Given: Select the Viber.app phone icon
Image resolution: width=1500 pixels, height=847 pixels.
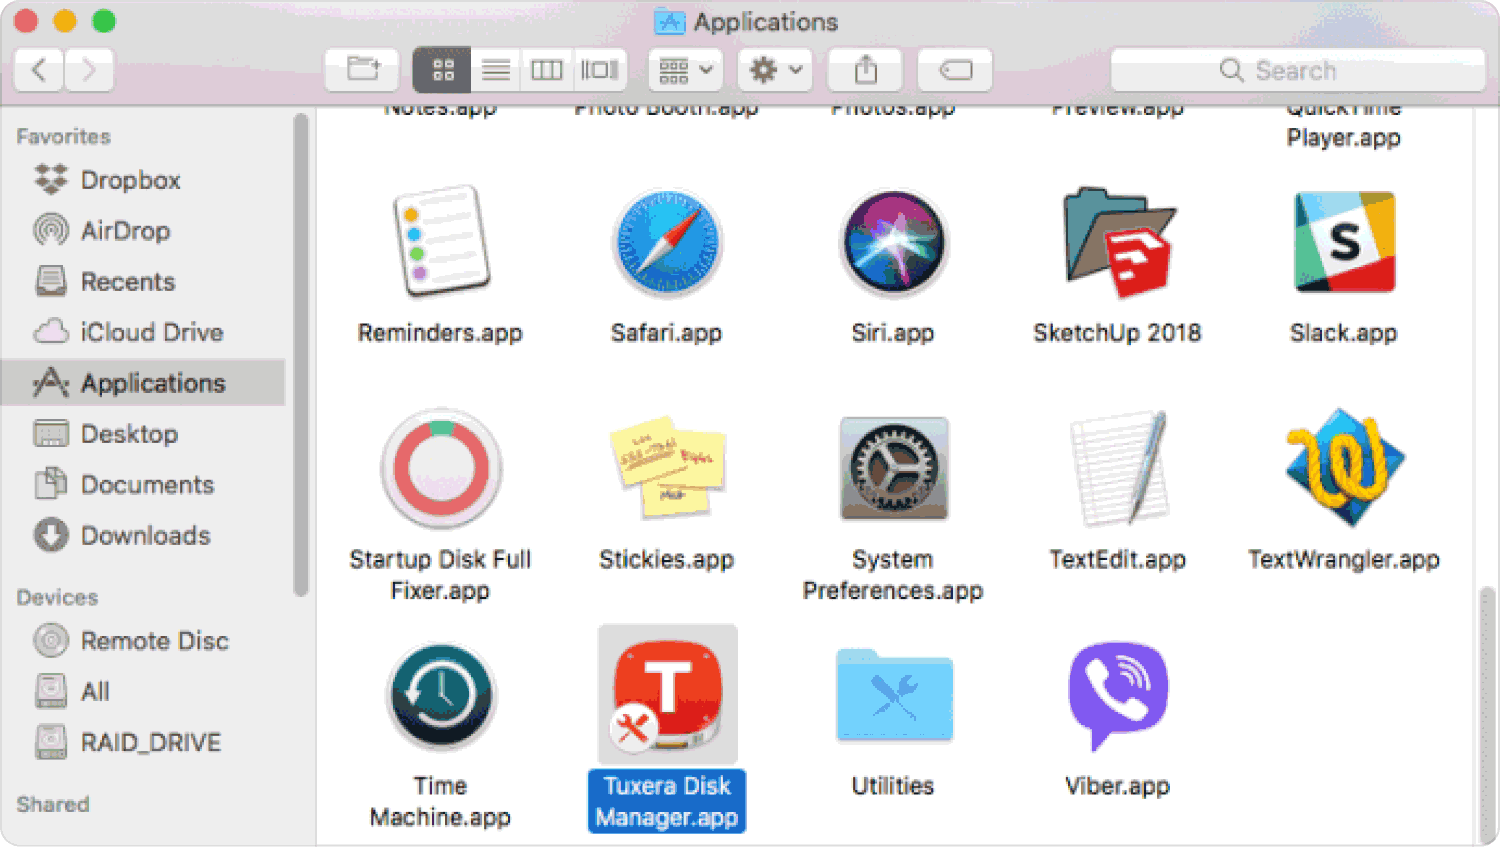Looking at the screenshot, I should (1118, 694).
